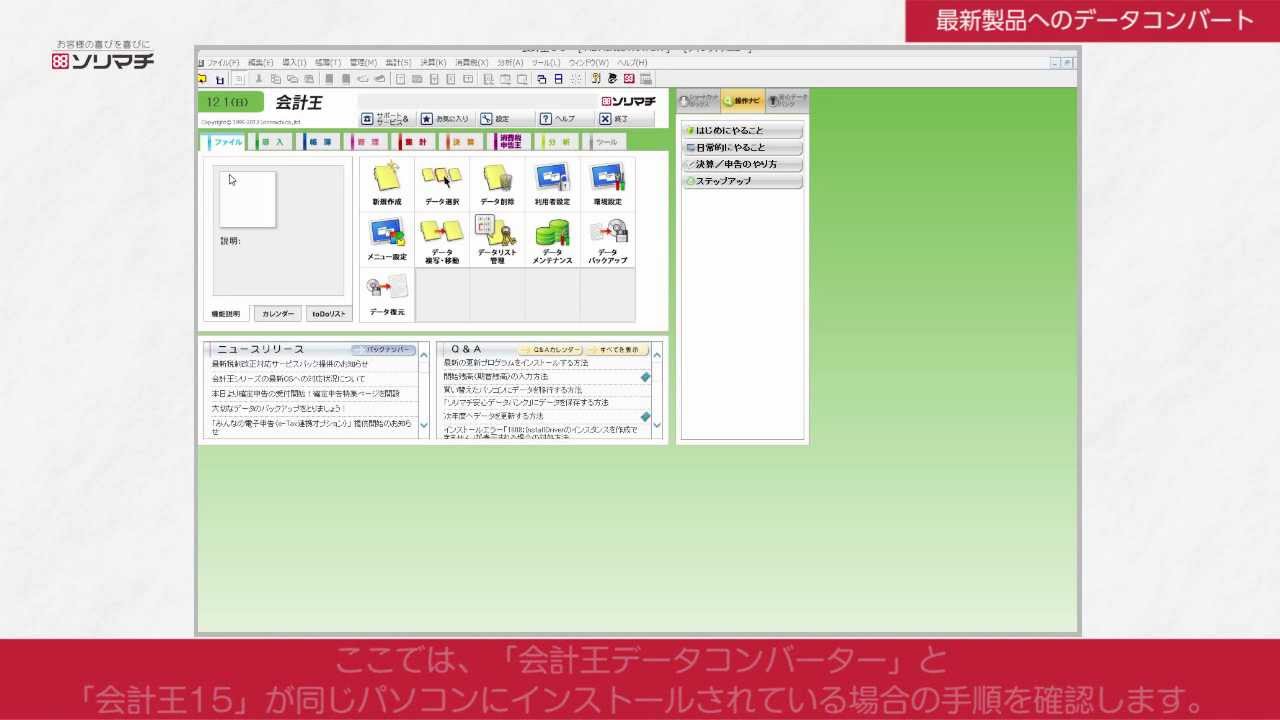Image resolution: width=1280 pixels, height=720 pixels.
Task: Click the news list scroll-down arrow
Action: point(424,425)
